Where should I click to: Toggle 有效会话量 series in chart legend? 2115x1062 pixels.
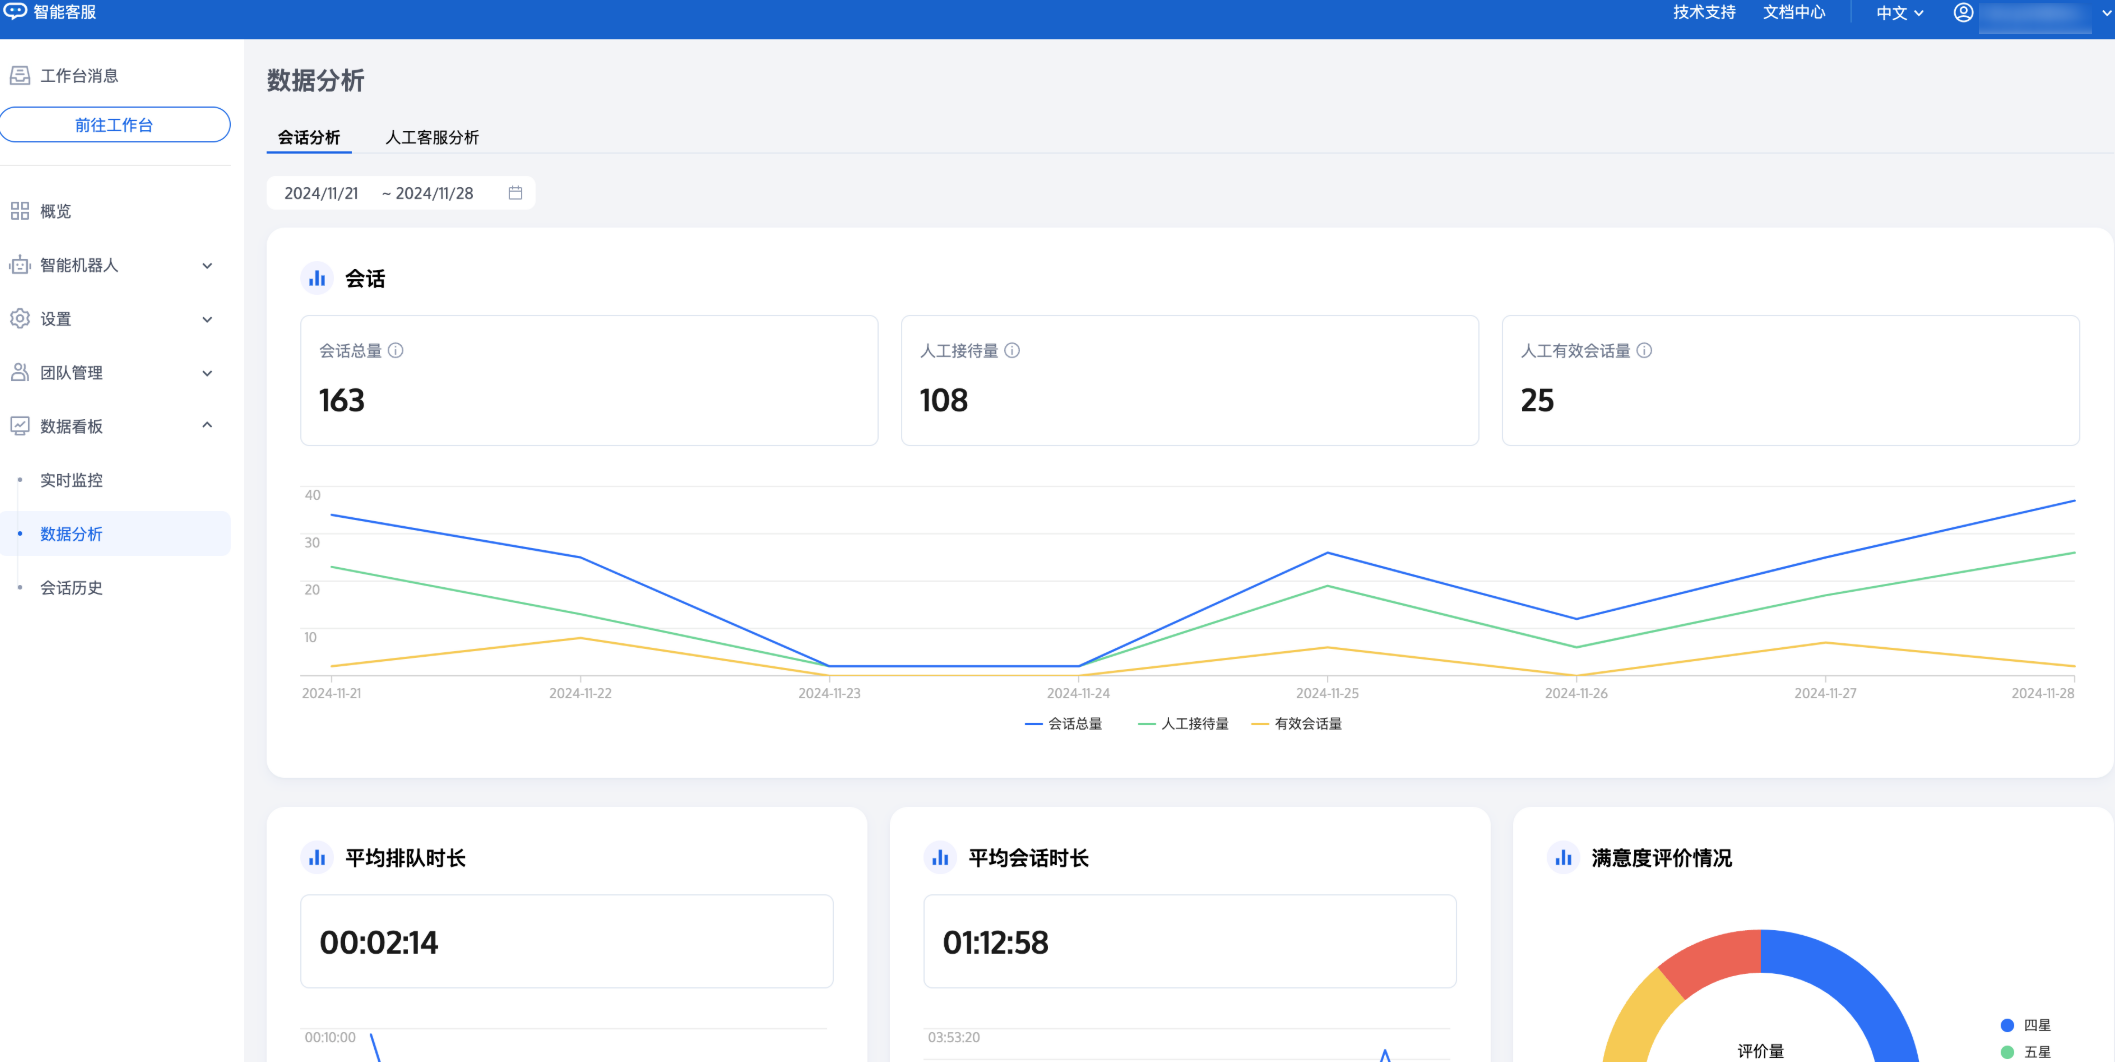(1297, 724)
